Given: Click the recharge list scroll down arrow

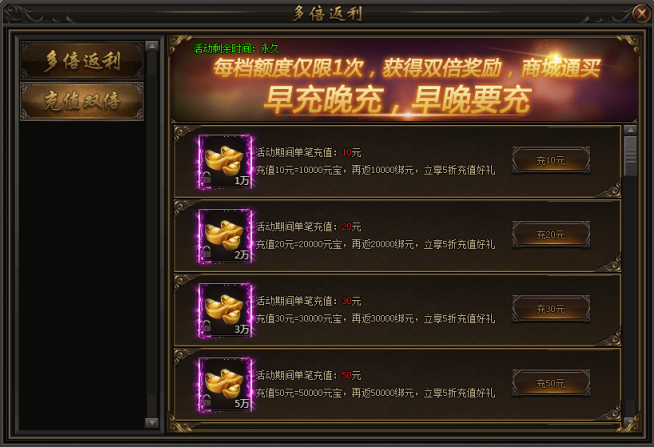Looking at the screenshot, I should [630, 421].
